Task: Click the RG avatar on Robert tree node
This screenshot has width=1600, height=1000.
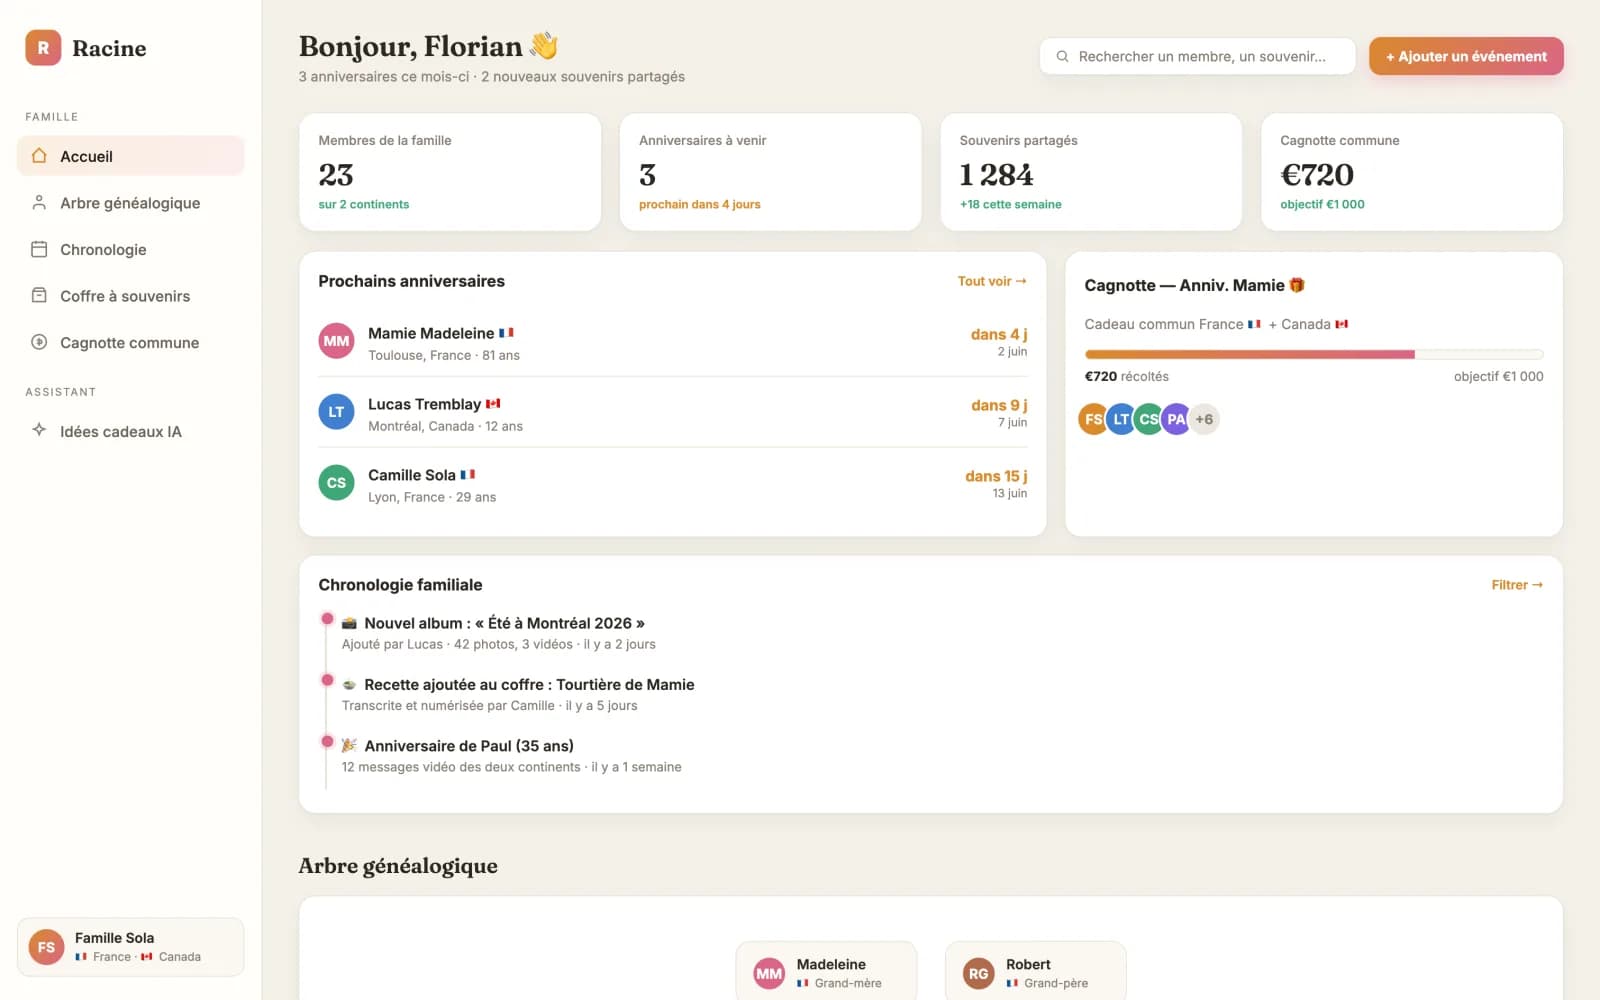Action: tap(978, 973)
